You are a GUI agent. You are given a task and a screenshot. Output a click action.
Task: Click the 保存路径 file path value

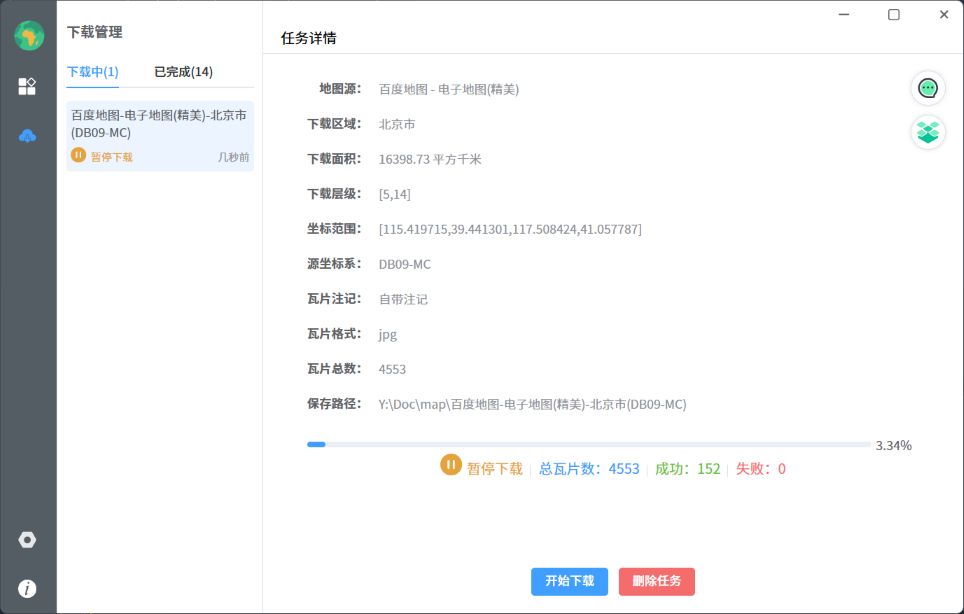coord(532,405)
